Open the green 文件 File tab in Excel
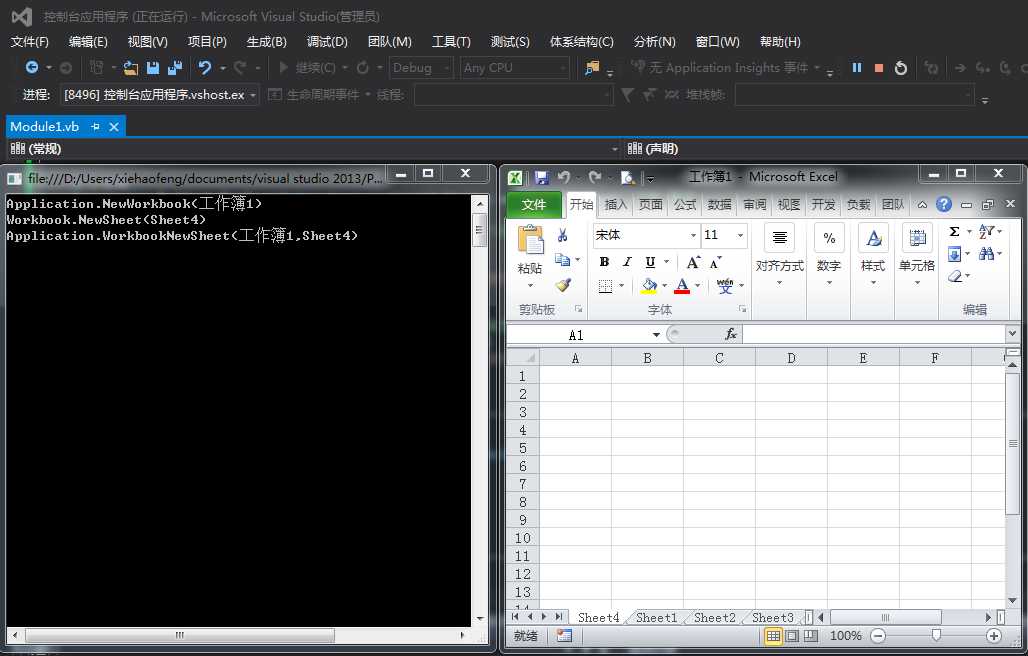Image resolution: width=1028 pixels, height=656 pixels. (534, 204)
